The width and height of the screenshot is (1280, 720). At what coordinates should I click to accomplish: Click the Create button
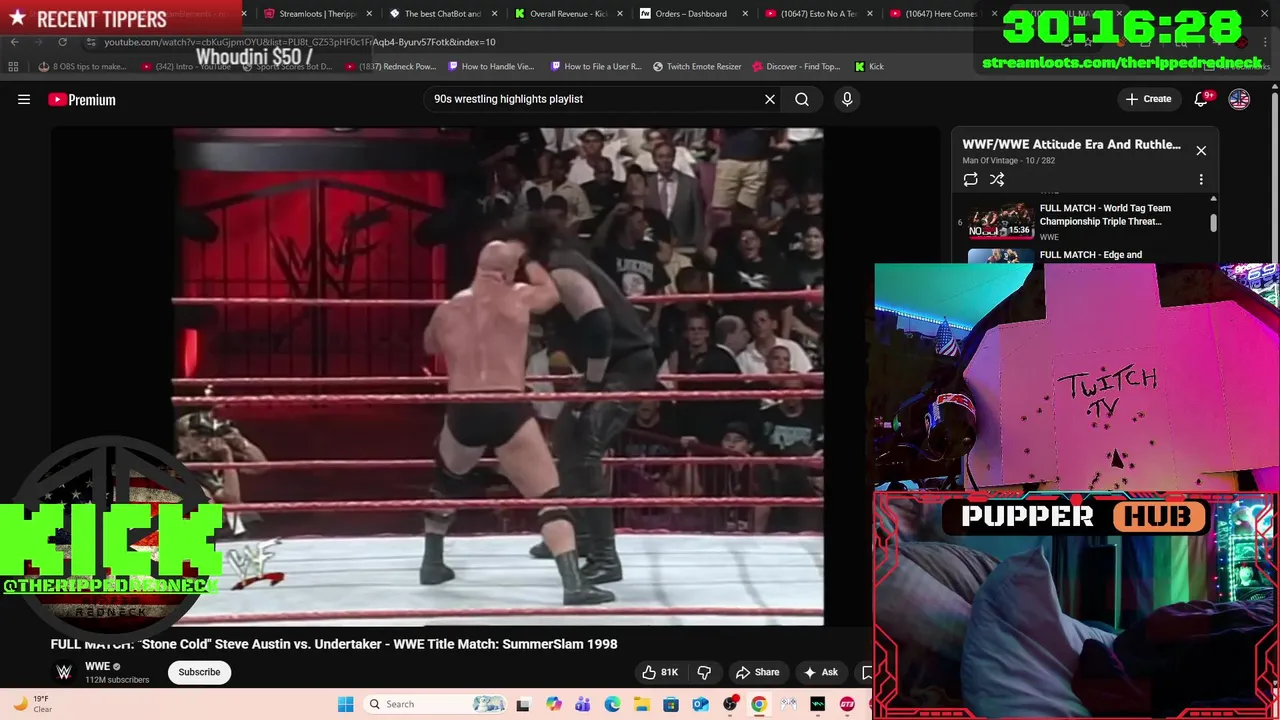click(1148, 99)
